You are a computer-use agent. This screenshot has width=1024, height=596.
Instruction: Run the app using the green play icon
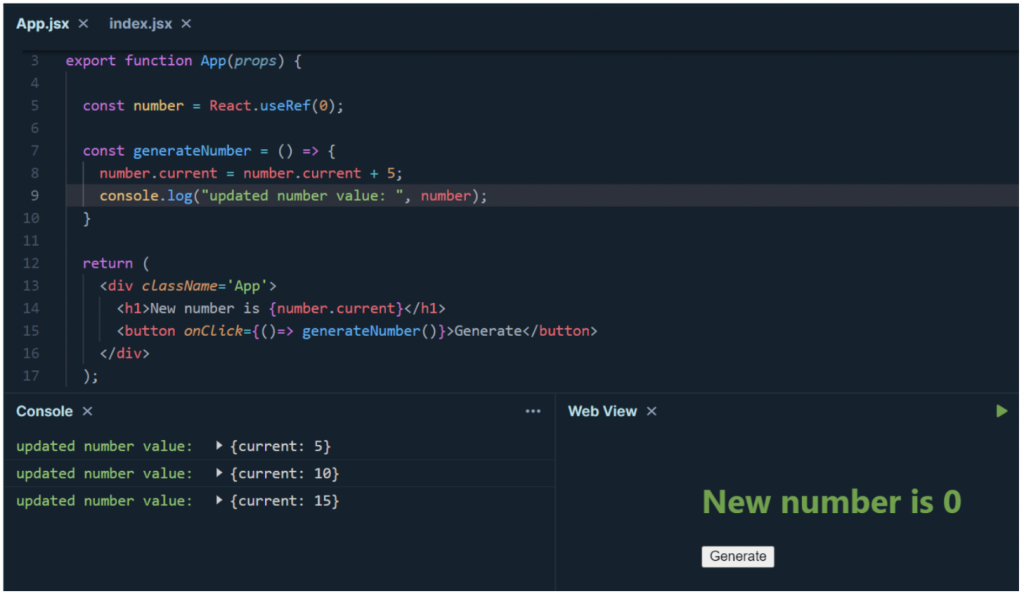(1001, 410)
